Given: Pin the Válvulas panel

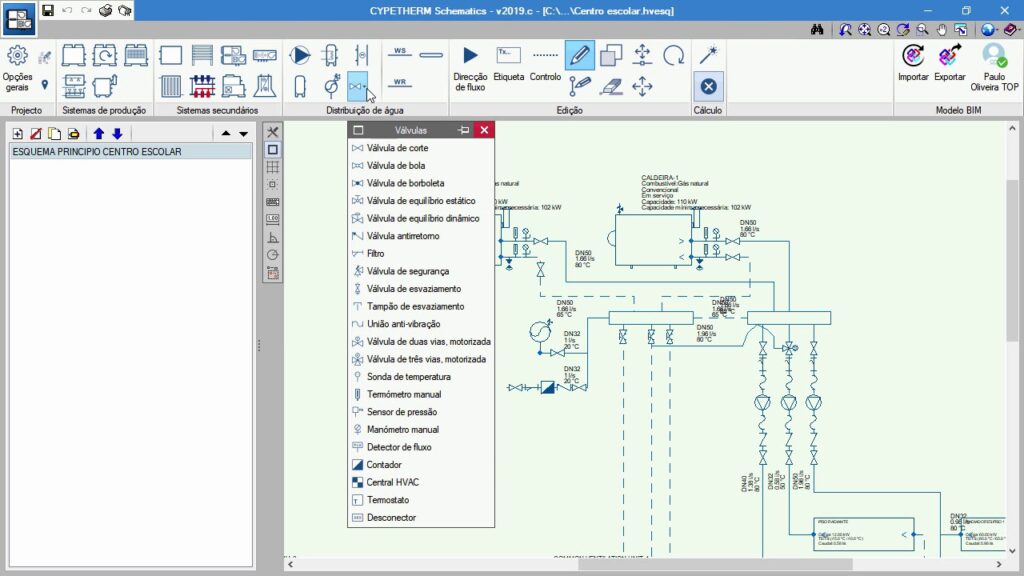Looking at the screenshot, I should (463, 130).
